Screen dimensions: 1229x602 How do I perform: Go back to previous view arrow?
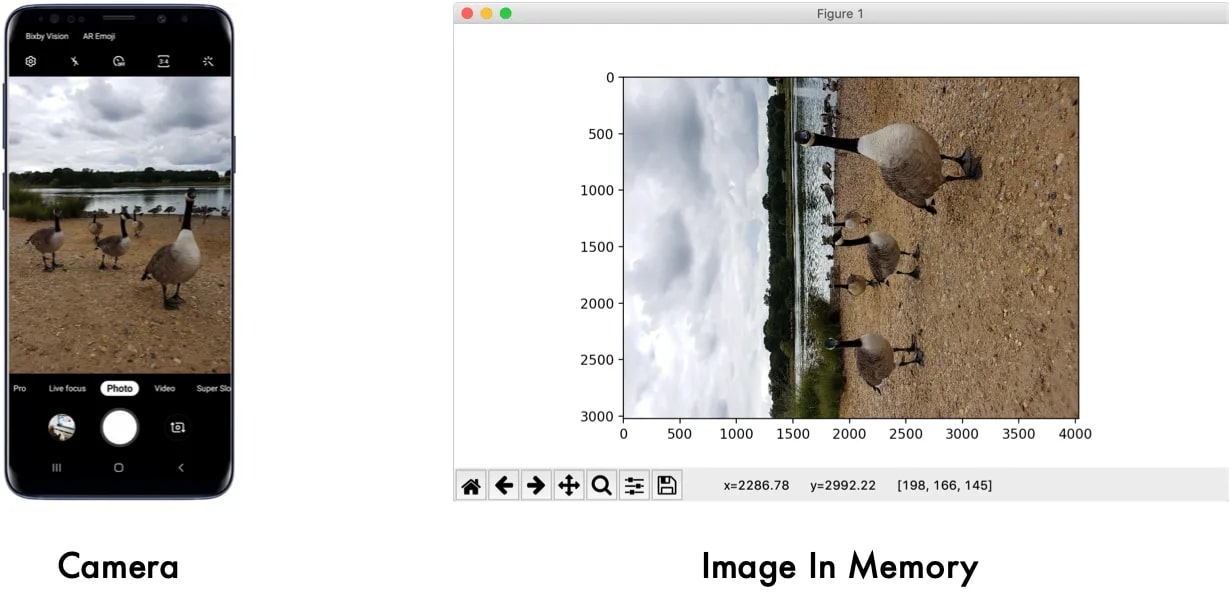(x=504, y=486)
